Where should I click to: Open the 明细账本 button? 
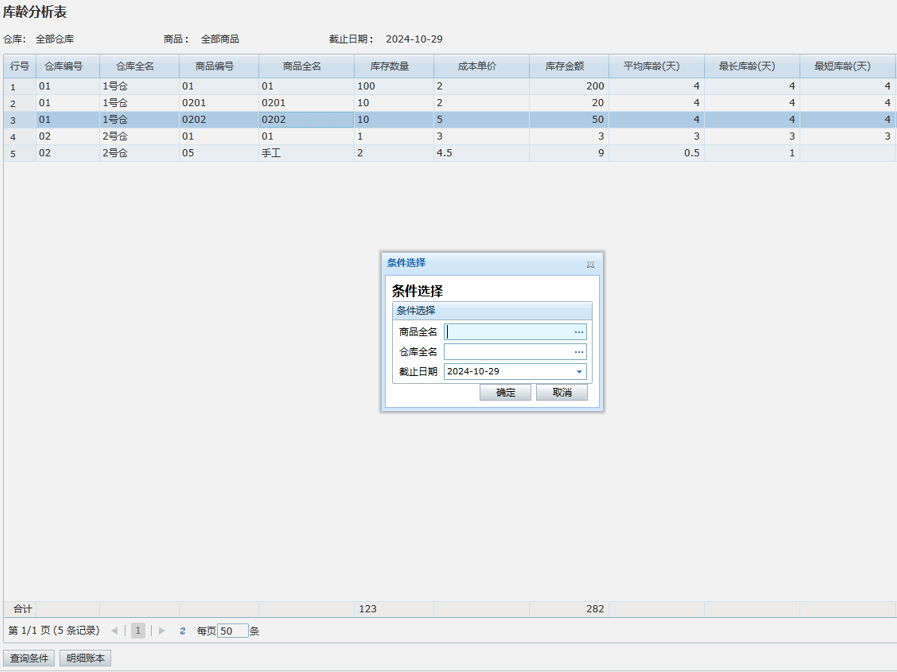tap(85, 658)
